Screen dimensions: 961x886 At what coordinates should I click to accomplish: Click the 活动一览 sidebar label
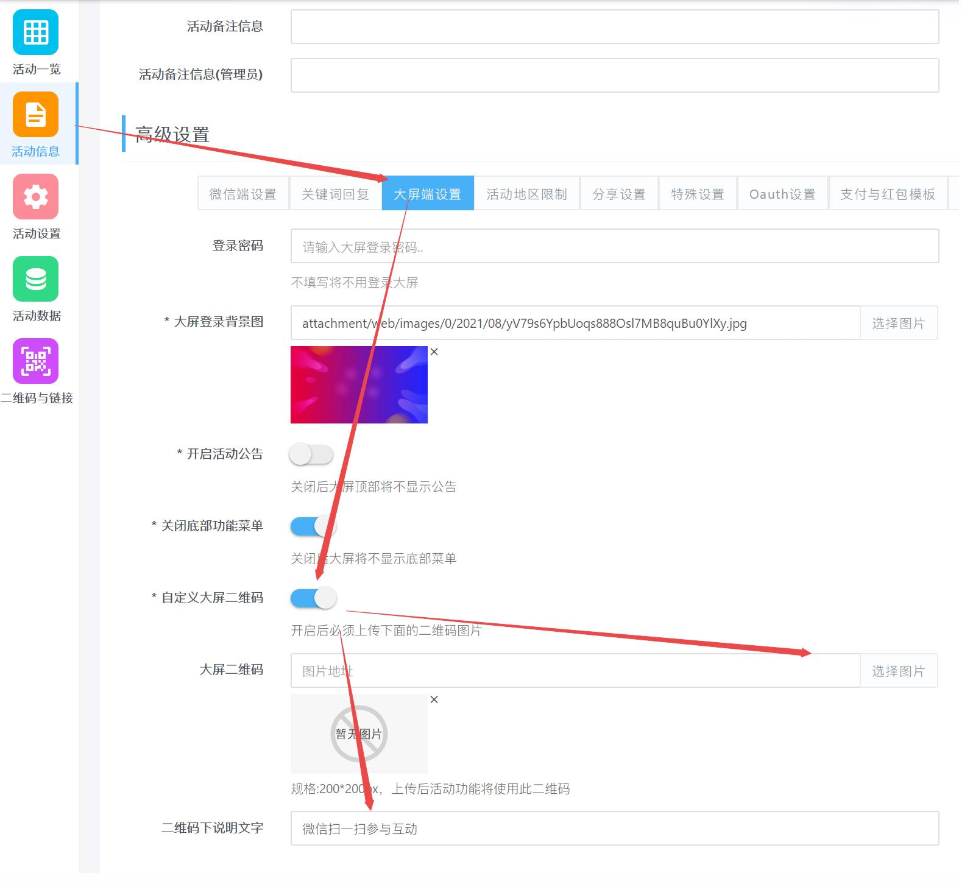click(36, 69)
